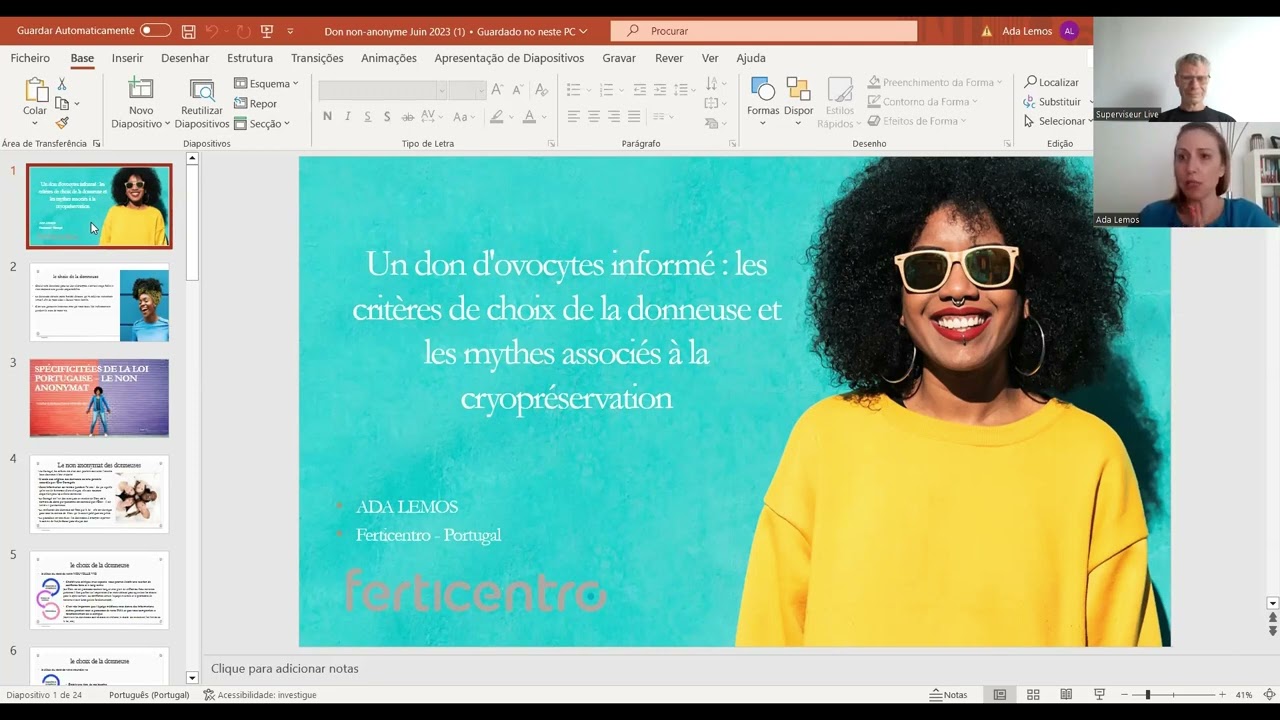The height and width of the screenshot is (720, 1280).
Task: Toggle Guardar Automaticamente switch
Action: (x=155, y=31)
